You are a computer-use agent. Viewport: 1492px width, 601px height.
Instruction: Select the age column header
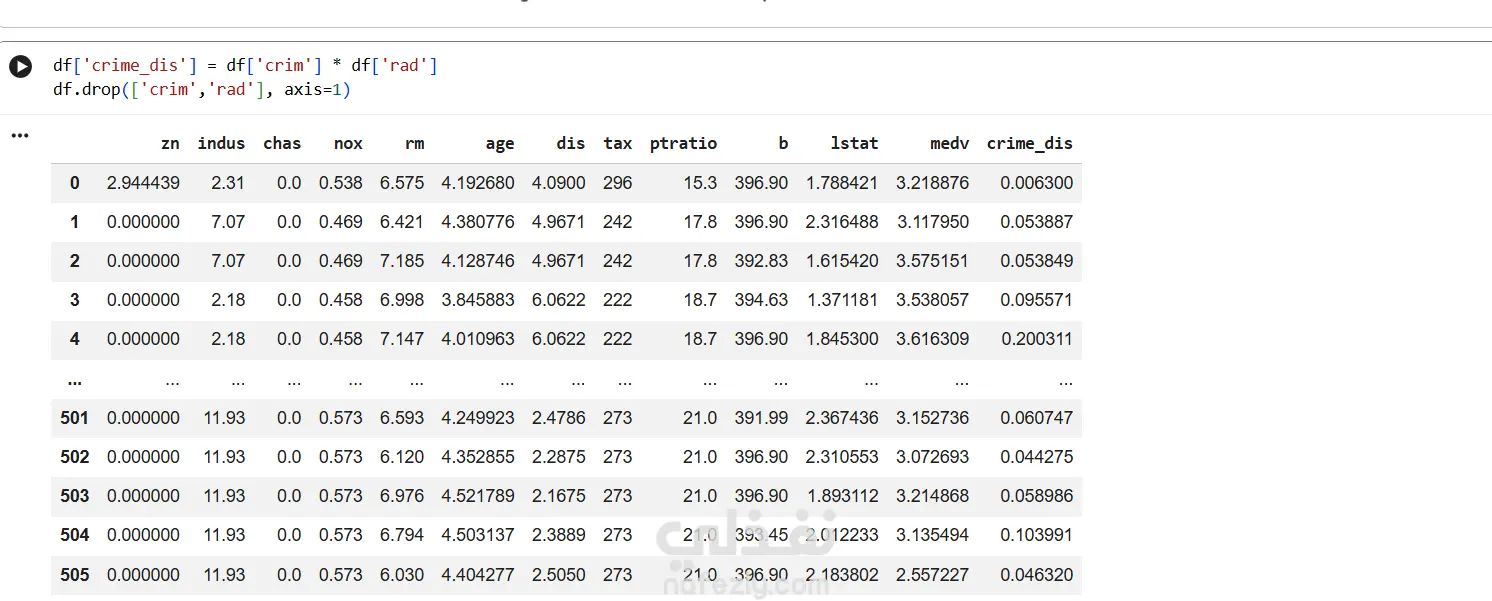500,143
